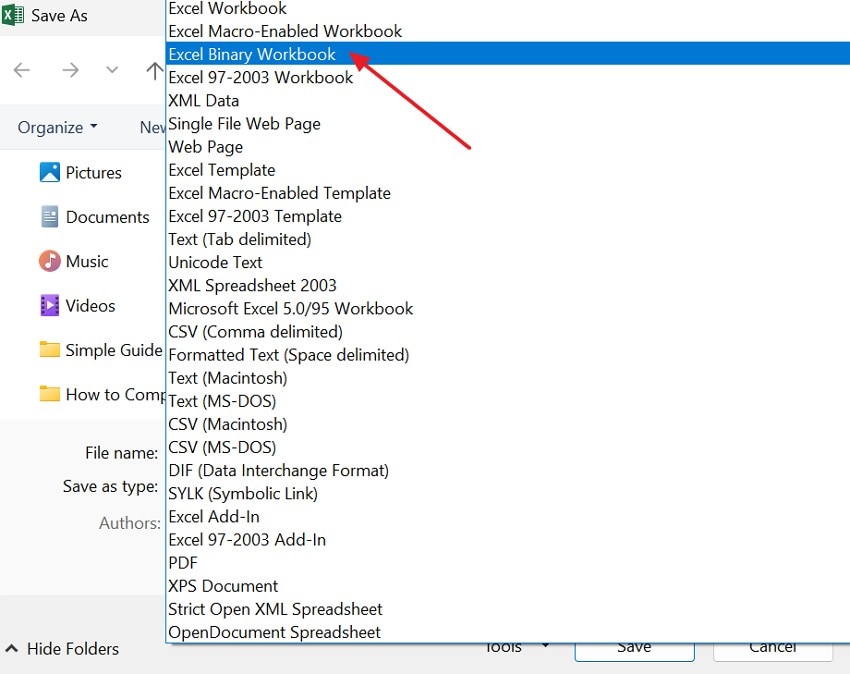Open the Pictures folder in sidebar
The image size is (850, 674).
93,172
